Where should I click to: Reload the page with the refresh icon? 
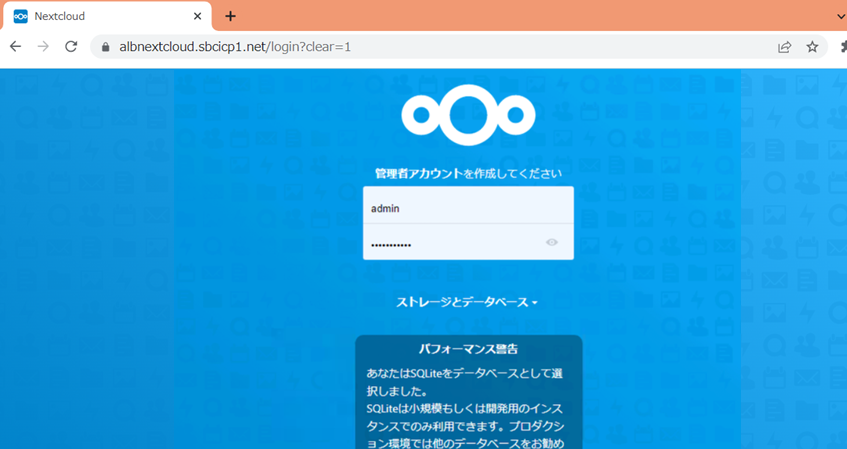tap(71, 46)
